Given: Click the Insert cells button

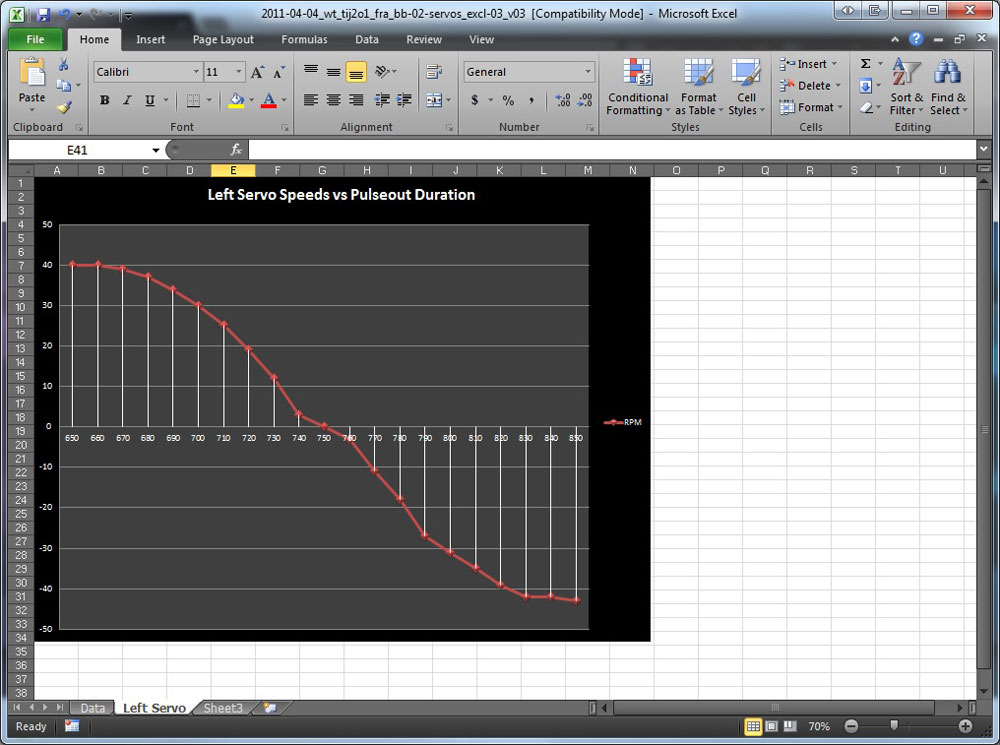Looking at the screenshot, I should point(808,64).
